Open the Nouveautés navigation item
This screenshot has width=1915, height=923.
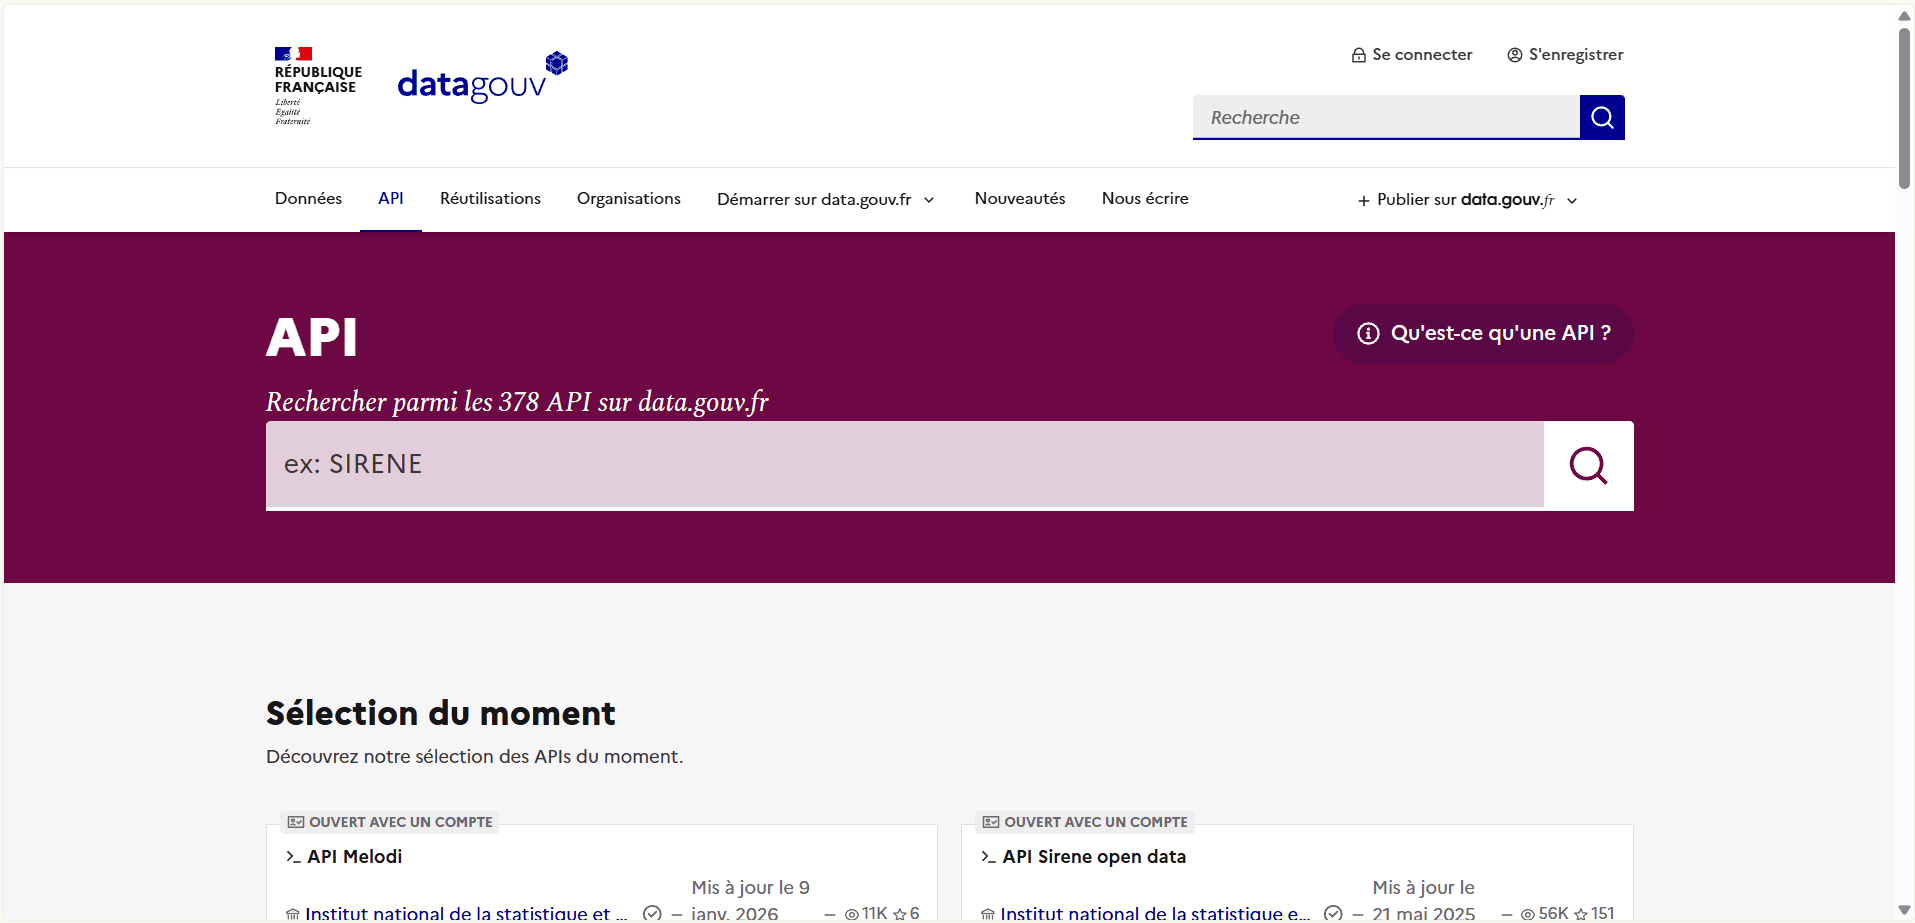click(x=1020, y=199)
